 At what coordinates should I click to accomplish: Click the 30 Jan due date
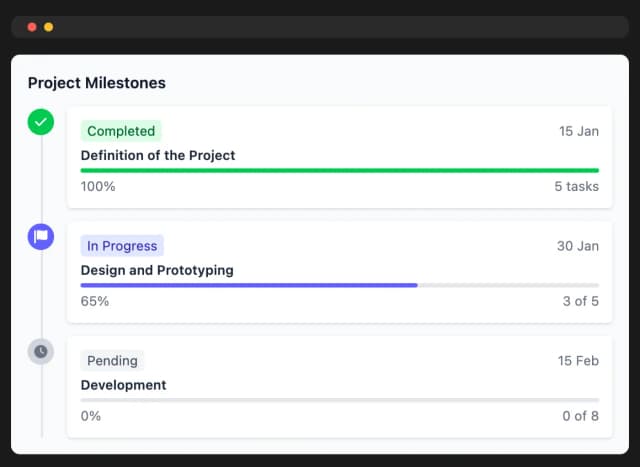[578, 246]
